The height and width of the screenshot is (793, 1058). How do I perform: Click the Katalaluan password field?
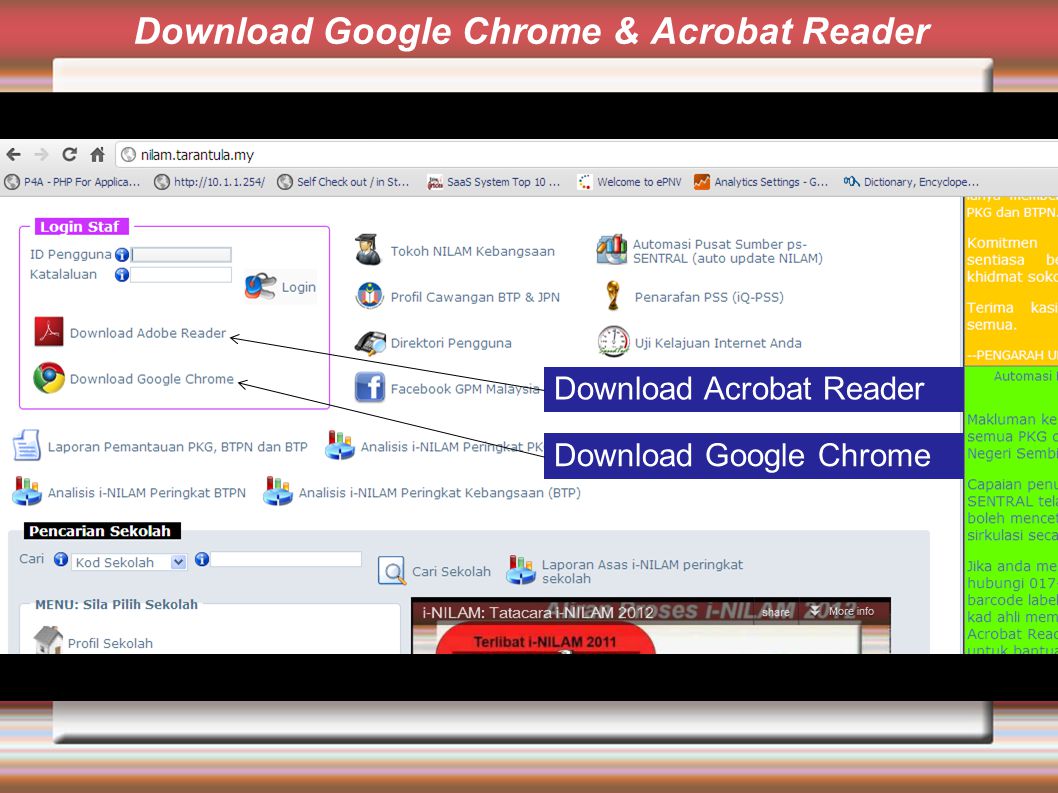coord(181,275)
